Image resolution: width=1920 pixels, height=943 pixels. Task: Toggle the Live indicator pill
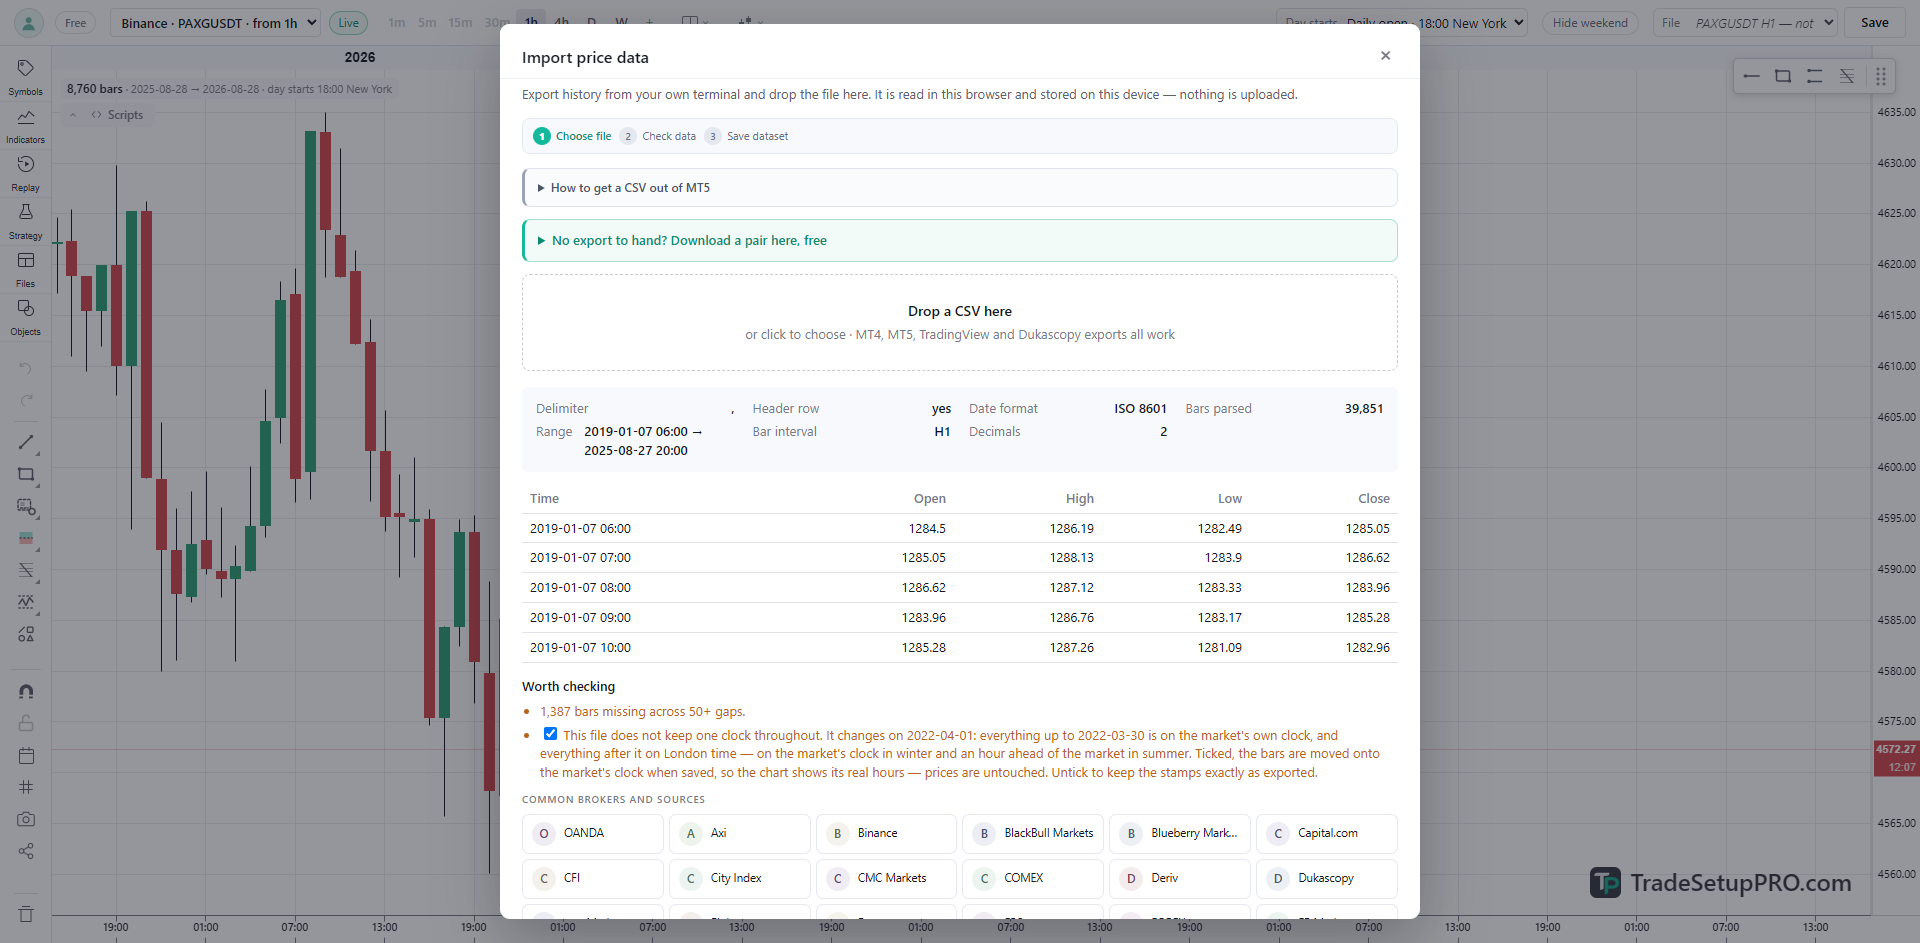tap(348, 23)
